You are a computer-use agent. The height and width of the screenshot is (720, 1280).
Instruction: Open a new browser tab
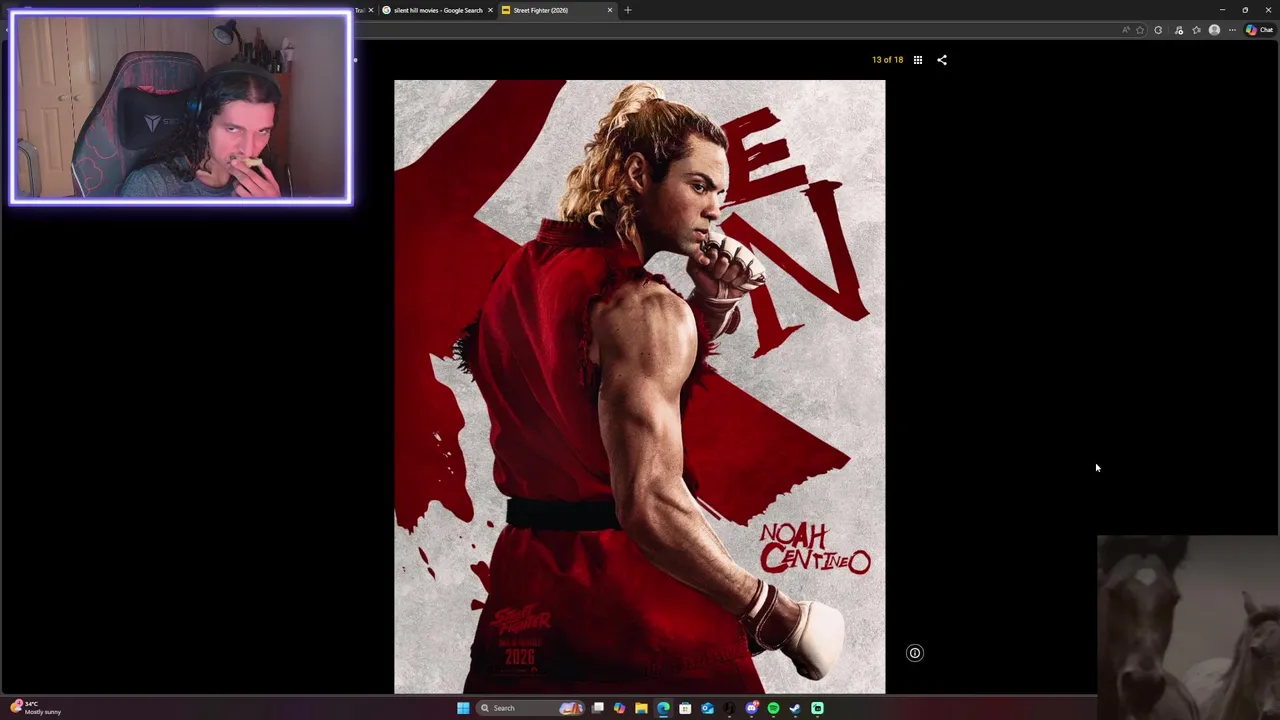(628, 10)
